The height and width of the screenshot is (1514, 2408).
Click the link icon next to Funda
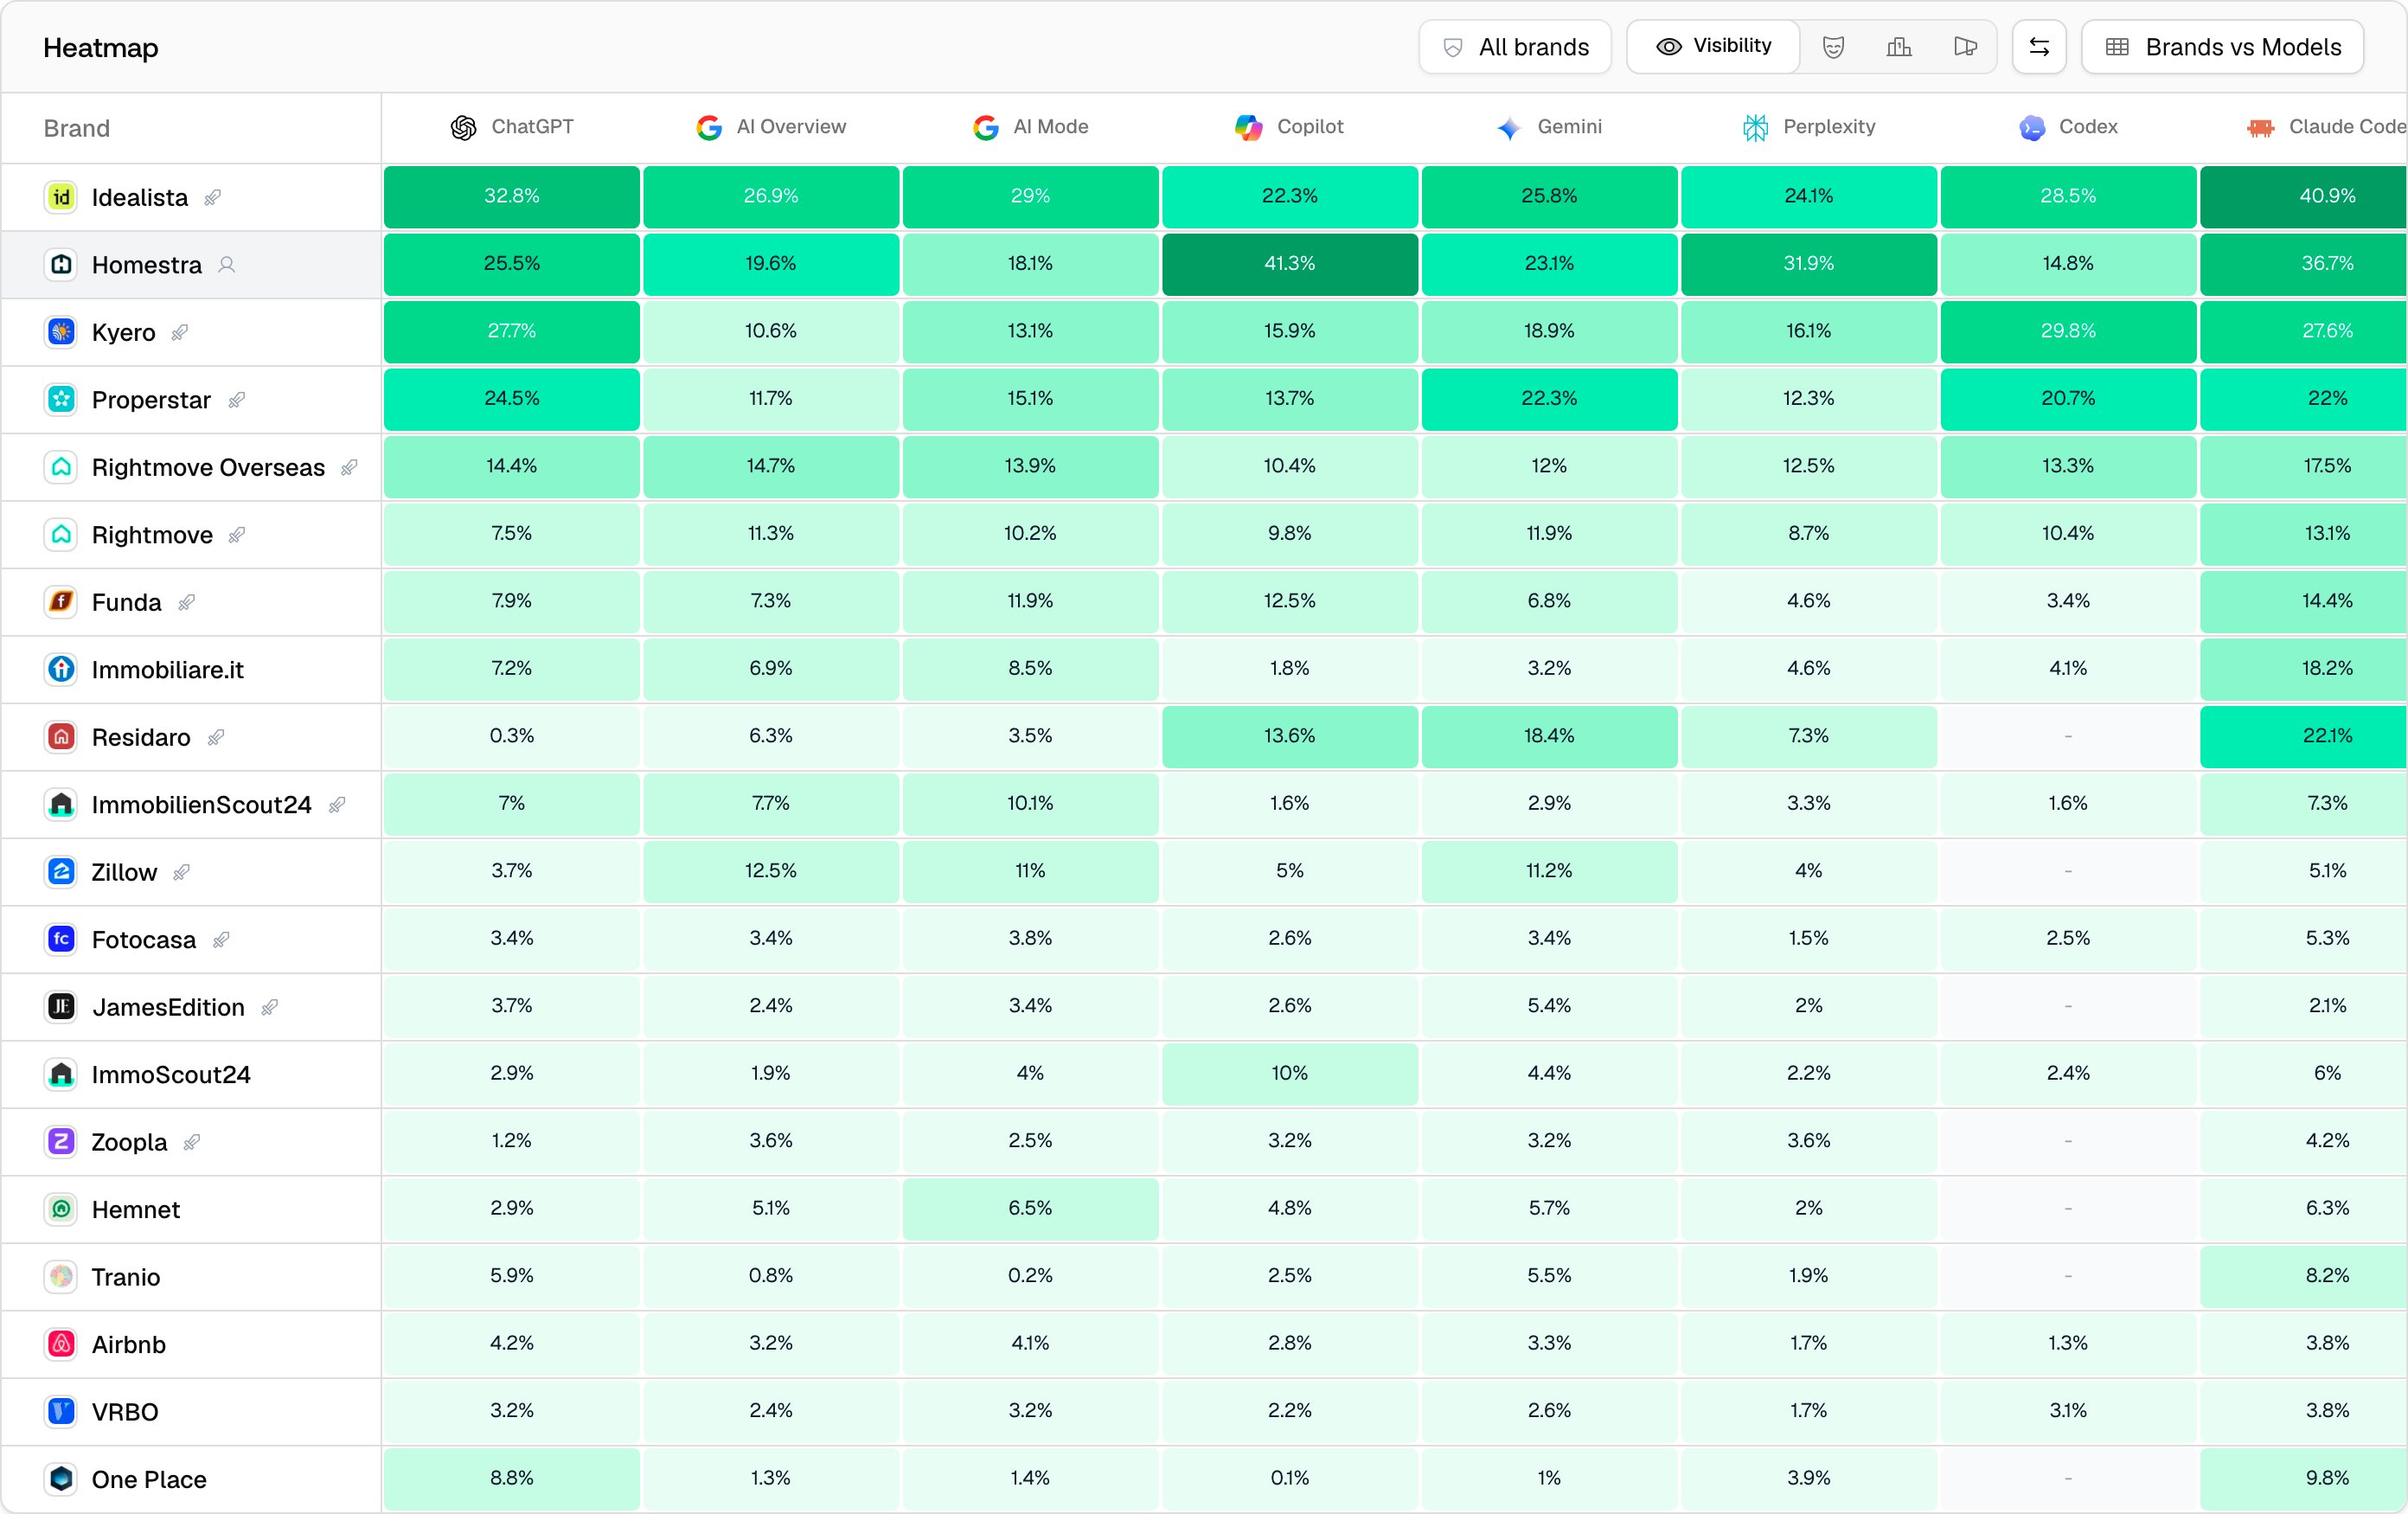pos(186,603)
